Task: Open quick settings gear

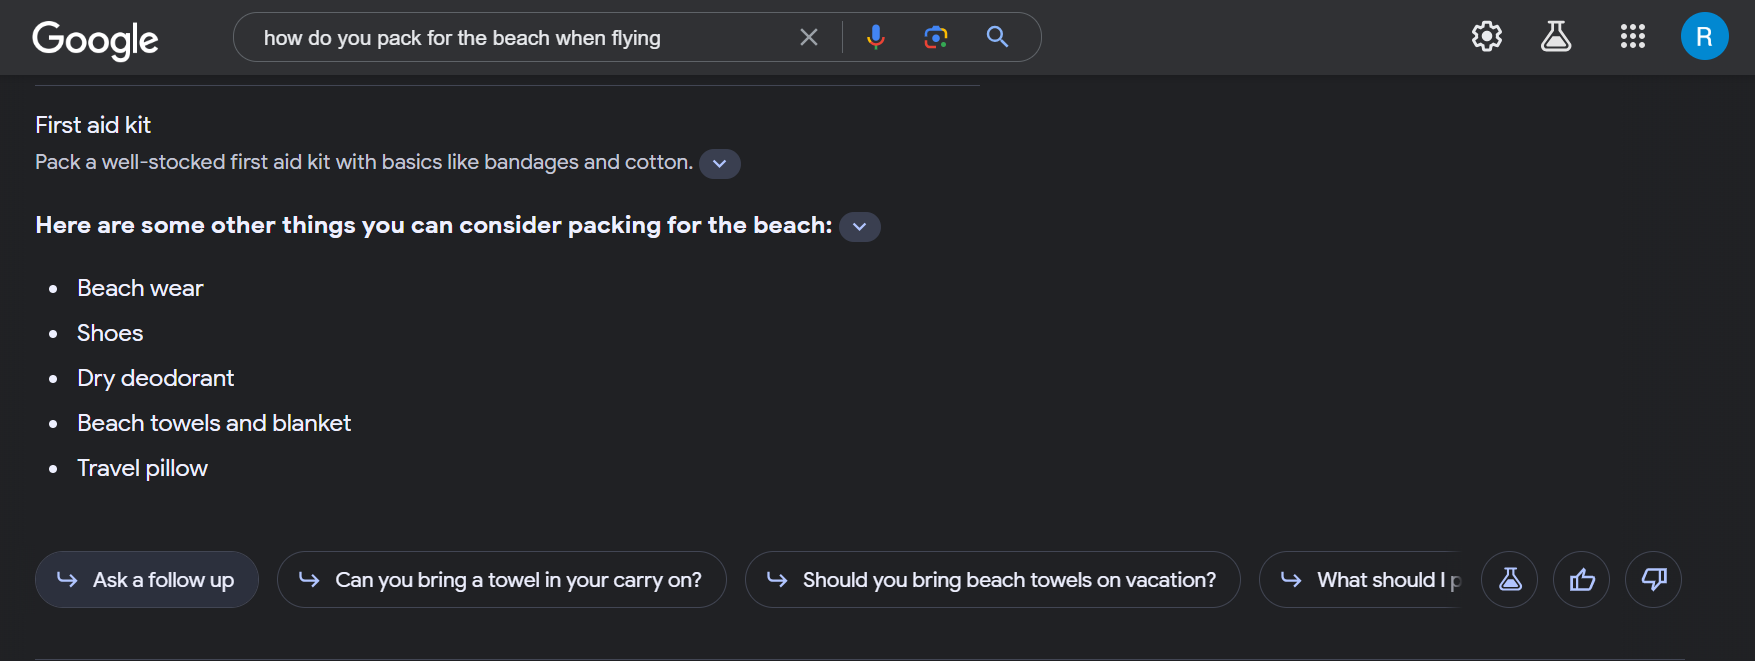Action: click(1486, 37)
